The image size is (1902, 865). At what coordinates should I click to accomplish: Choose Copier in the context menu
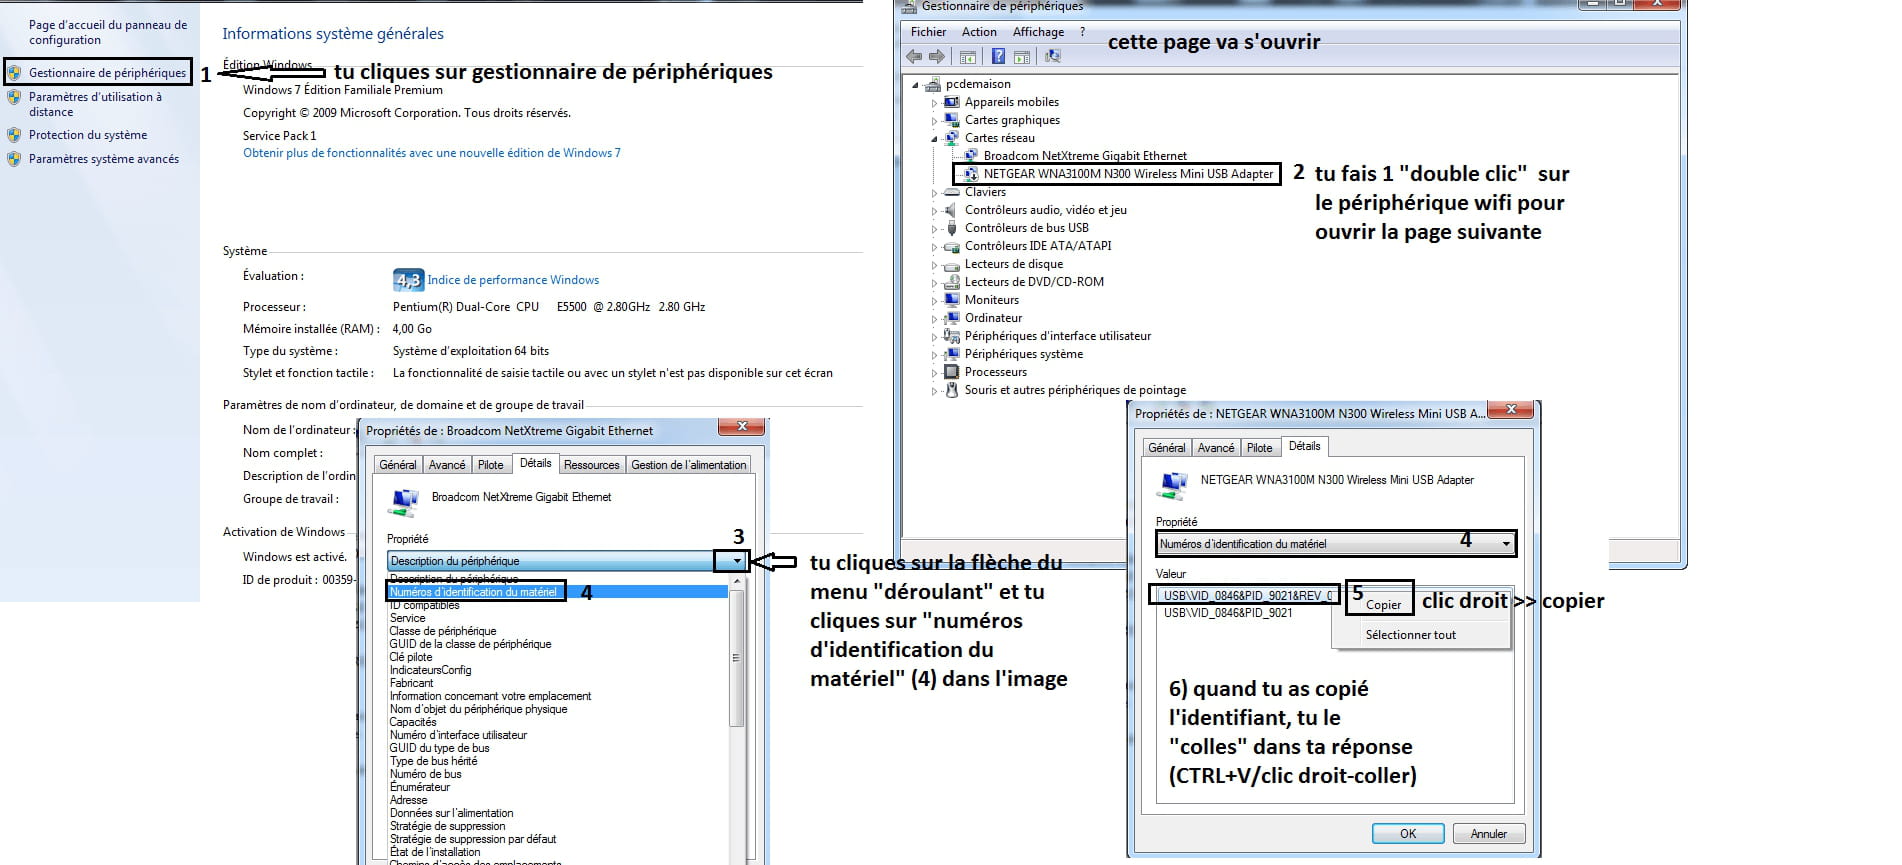point(1383,605)
